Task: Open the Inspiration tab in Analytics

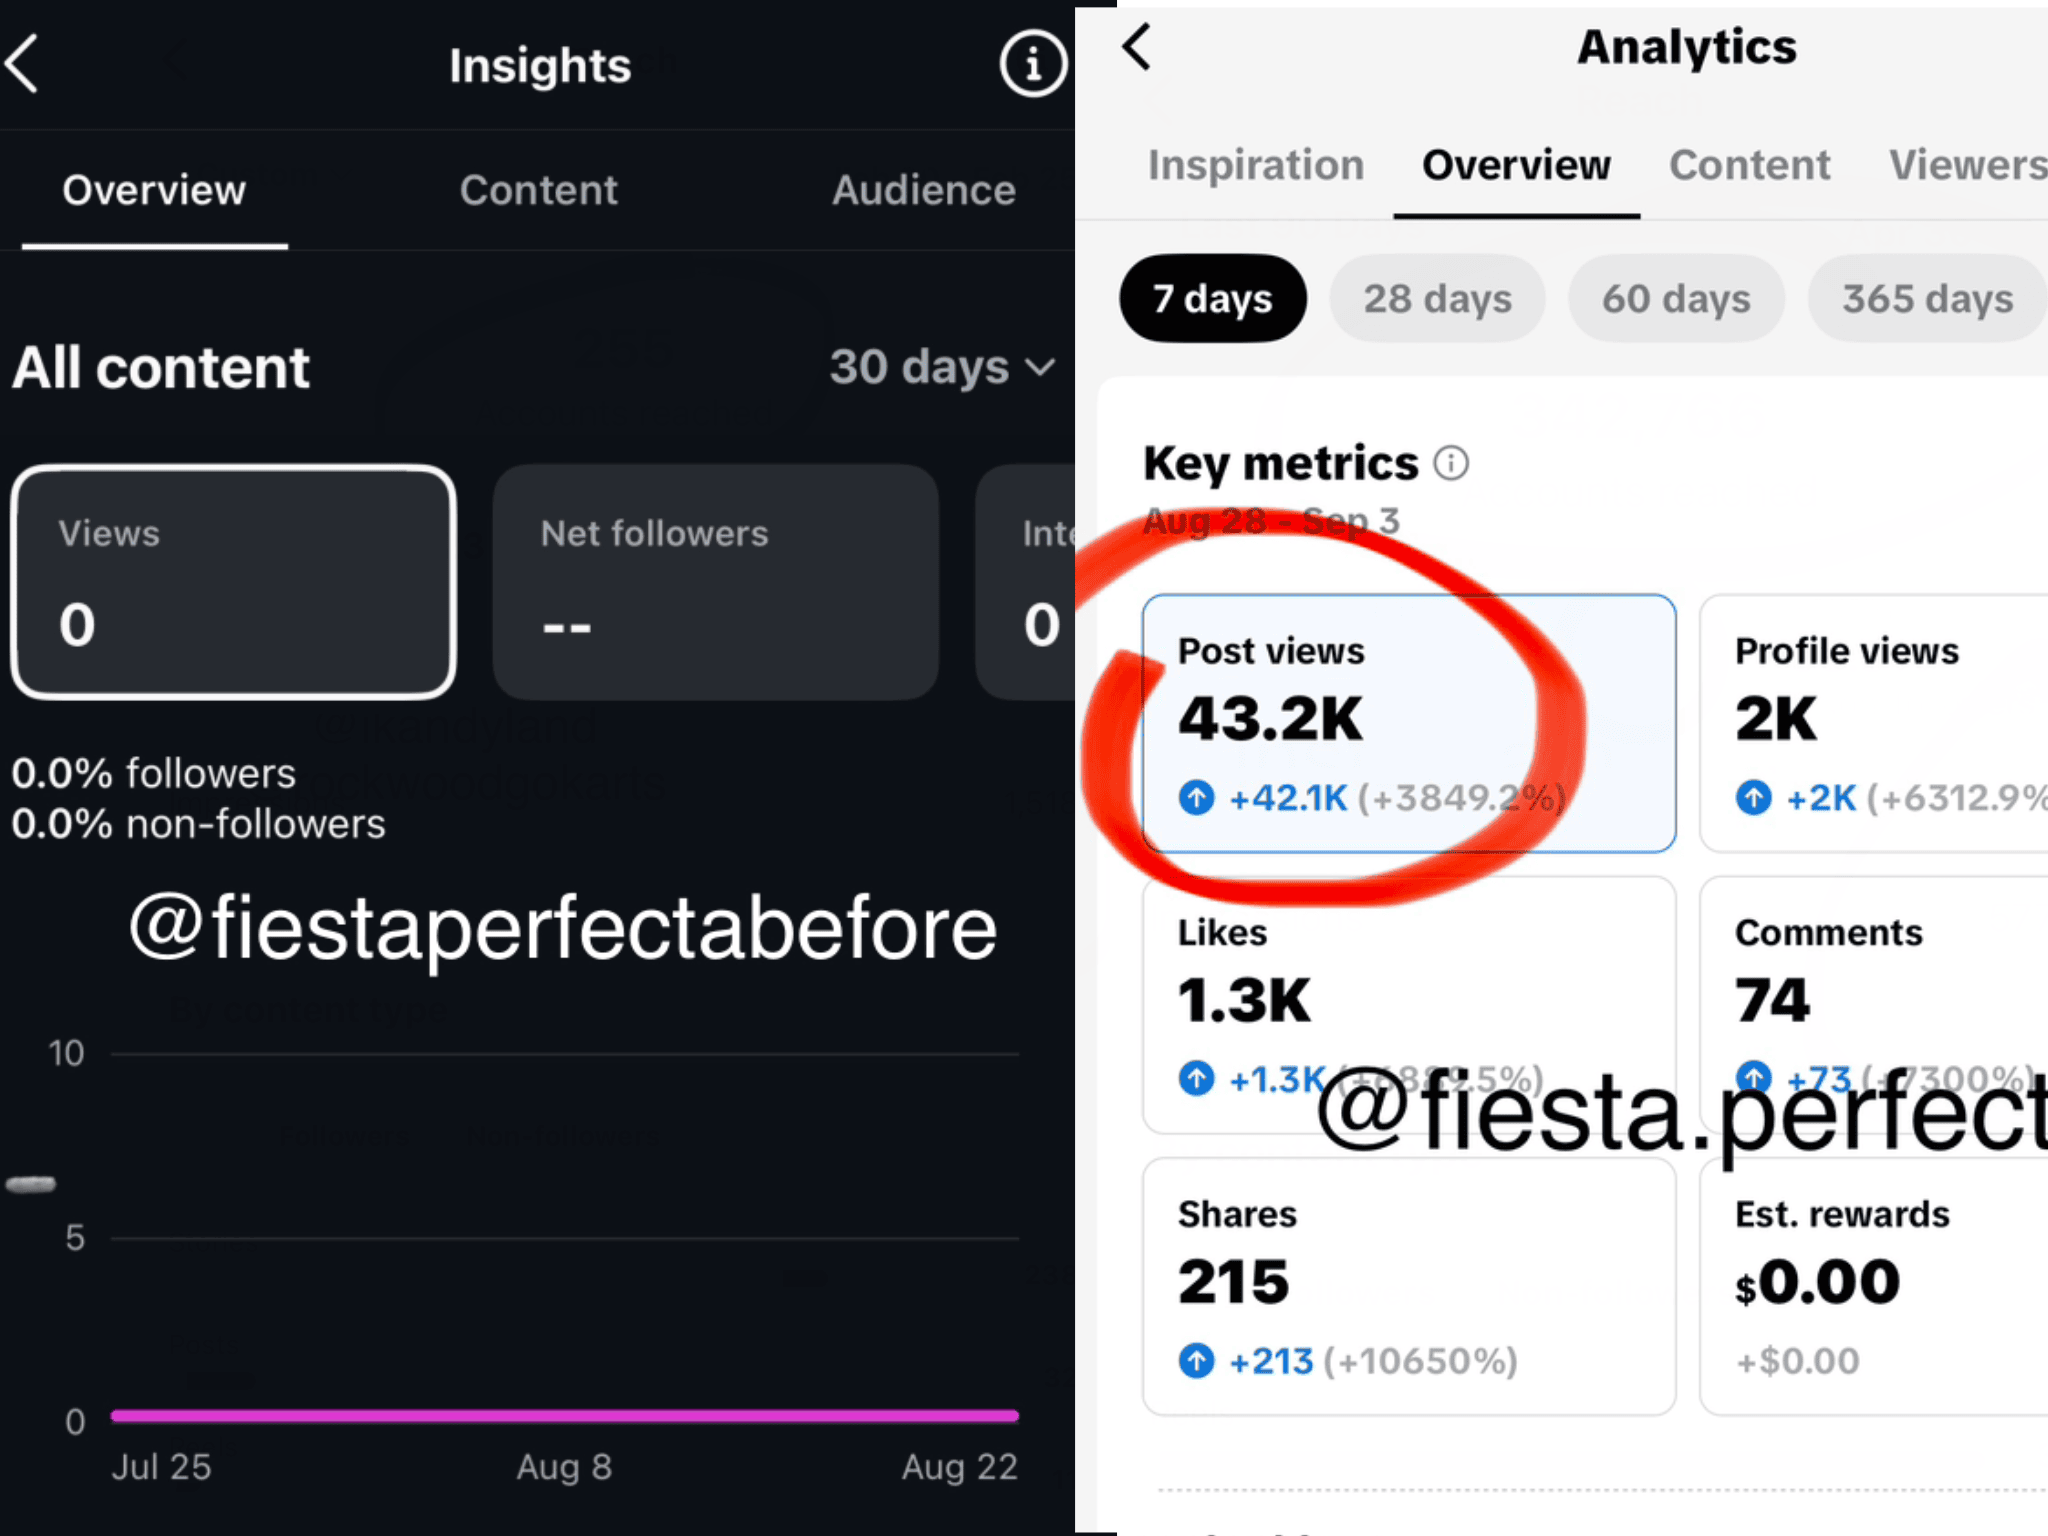Action: point(1256,165)
